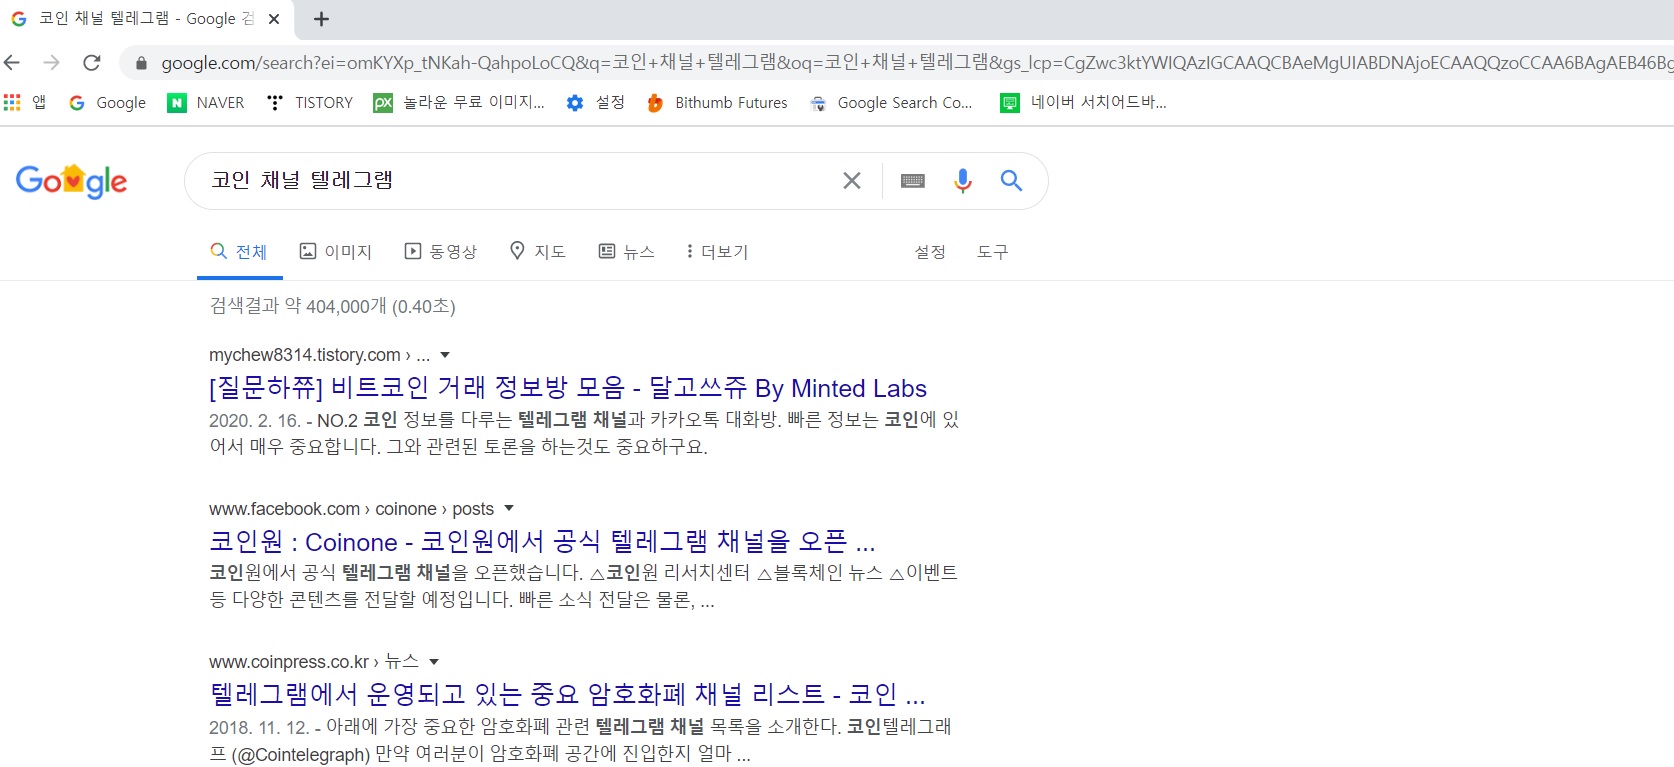Click the www.coinpress.co.kr URL text
This screenshot has height=767, width=1674.
(289, 661)
